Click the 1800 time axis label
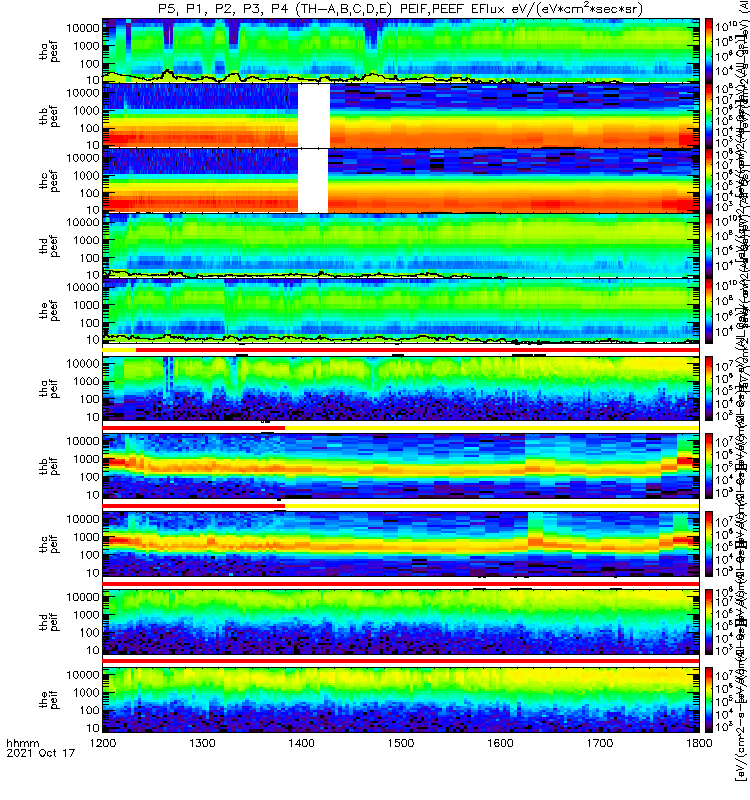 coord(699,743)
